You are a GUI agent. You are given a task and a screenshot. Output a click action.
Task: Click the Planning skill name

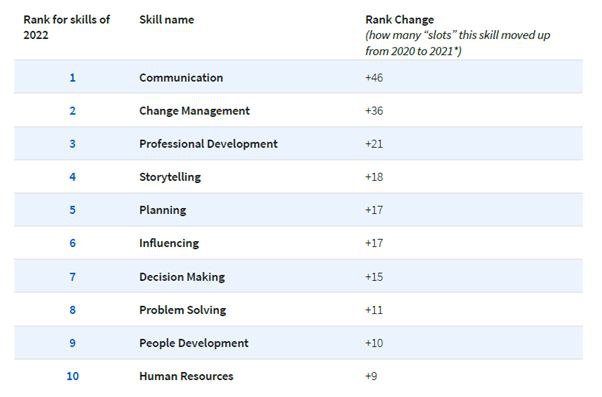click(x=162, y=210)
